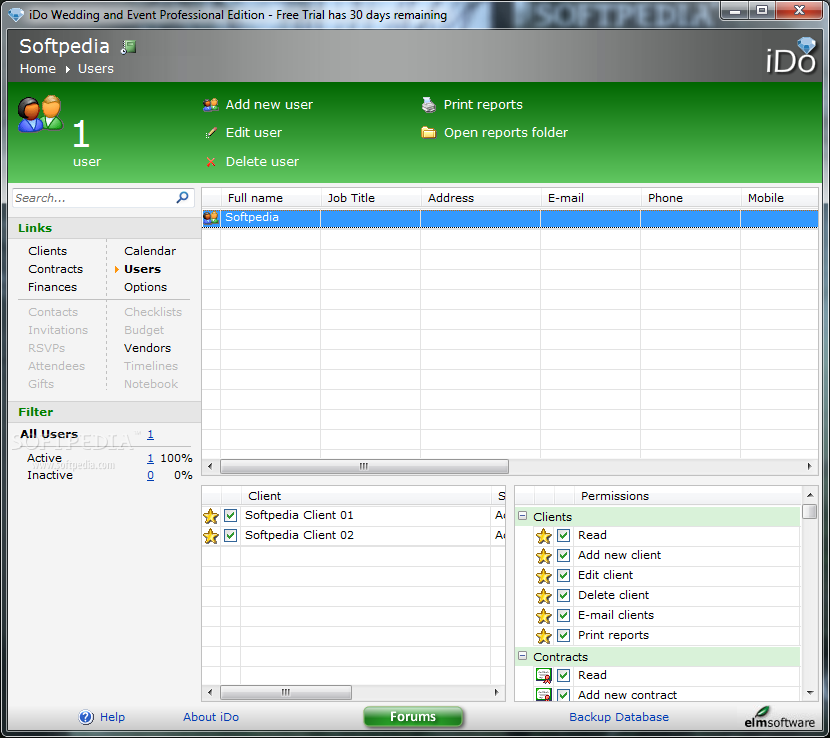Image resolution: width=830 pixels, height=738 pixels.
Task: Open Options link in sidebar
Action: [x=146, y=287]
